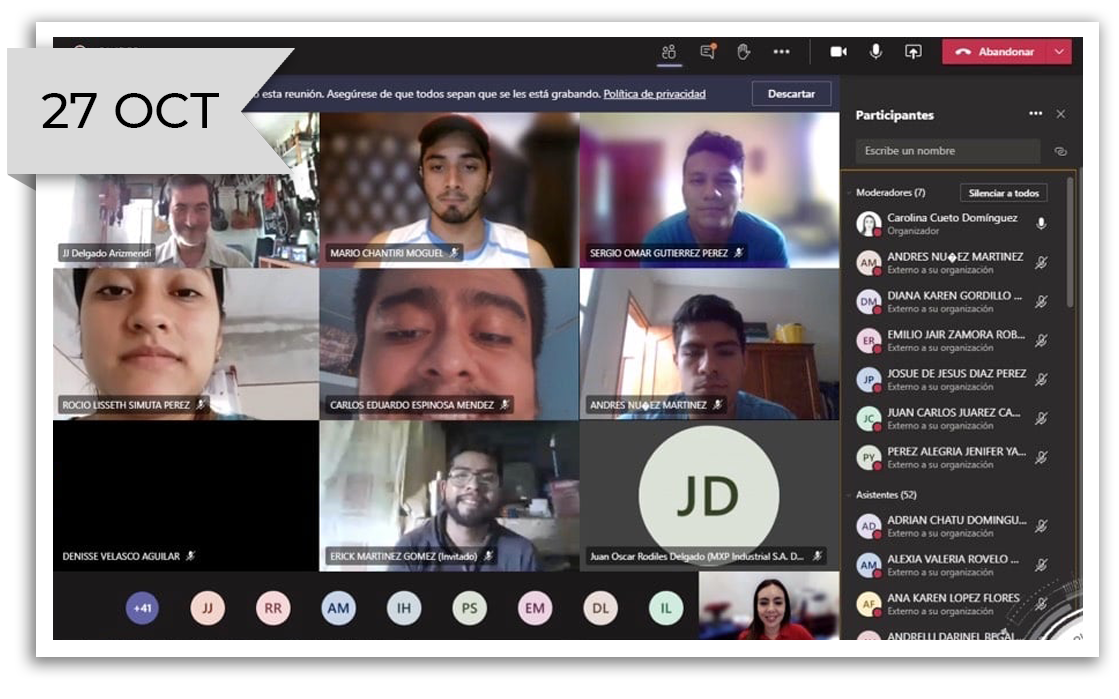Select SERGIO OMAR GUTIERREZ PEREZ video tile

point(709,190)
